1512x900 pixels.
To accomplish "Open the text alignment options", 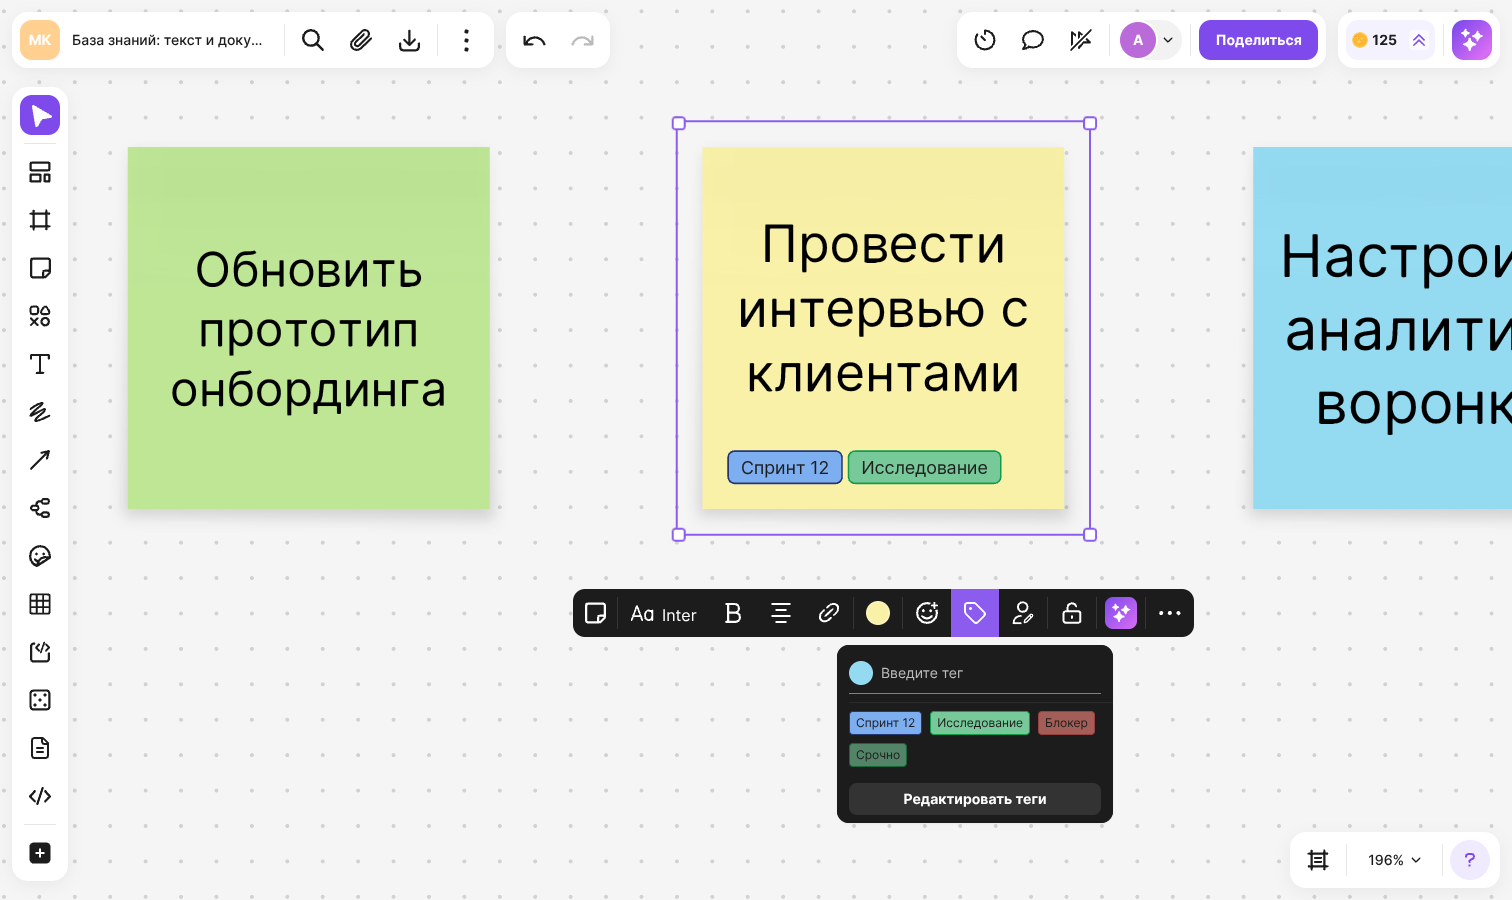I will click(x=781, y=613).
